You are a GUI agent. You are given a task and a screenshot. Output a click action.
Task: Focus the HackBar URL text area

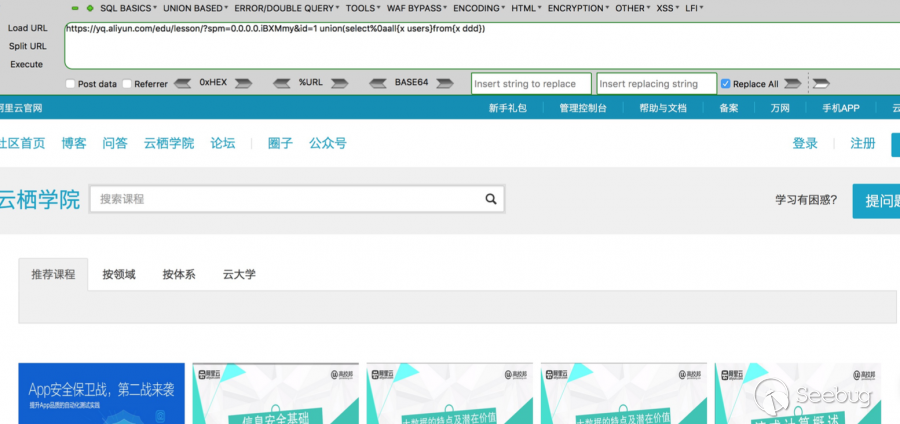click(482, 46)
